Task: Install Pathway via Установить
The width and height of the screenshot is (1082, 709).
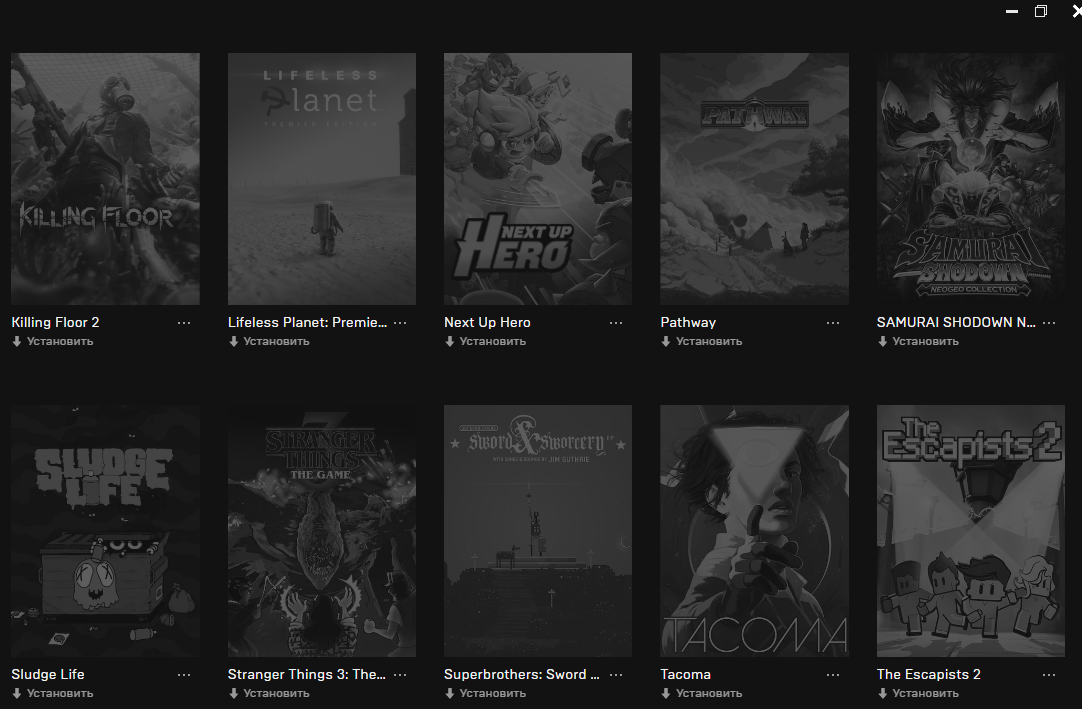Action: click(x=702, y=341)
